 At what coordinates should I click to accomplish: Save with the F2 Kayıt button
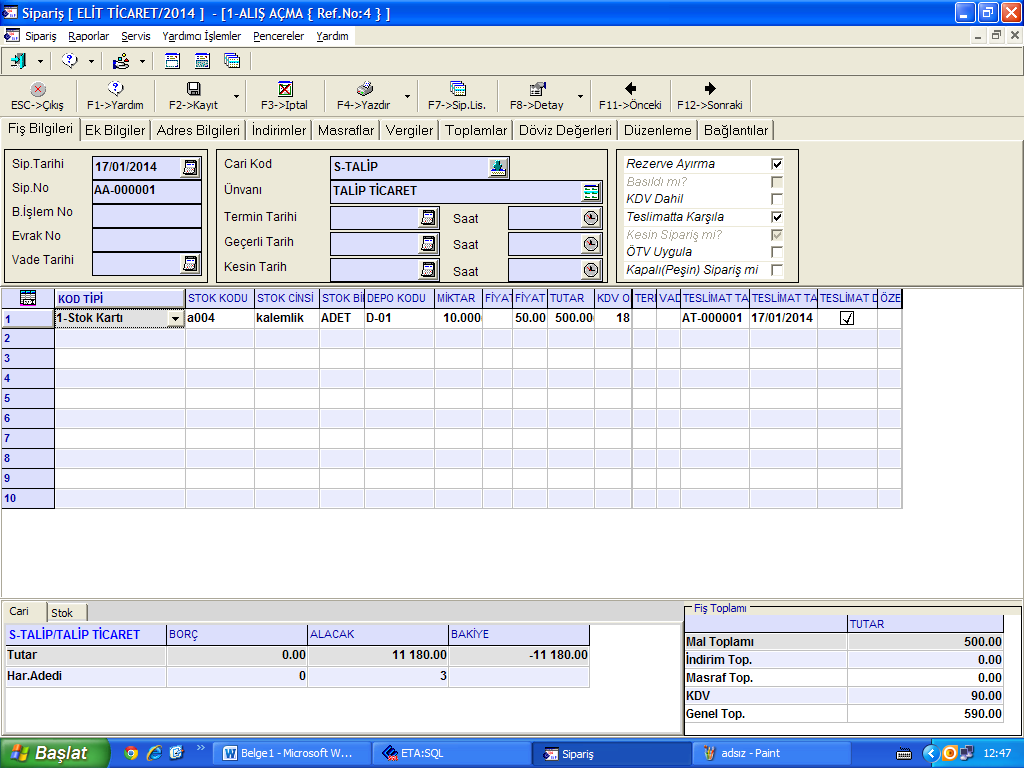(193, 96)
